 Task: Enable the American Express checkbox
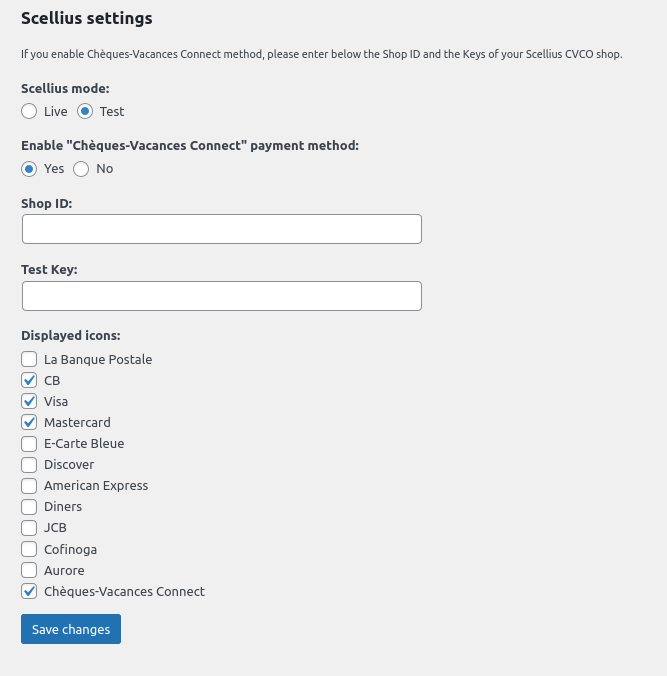pyautogui.click(x=29, y=485)
